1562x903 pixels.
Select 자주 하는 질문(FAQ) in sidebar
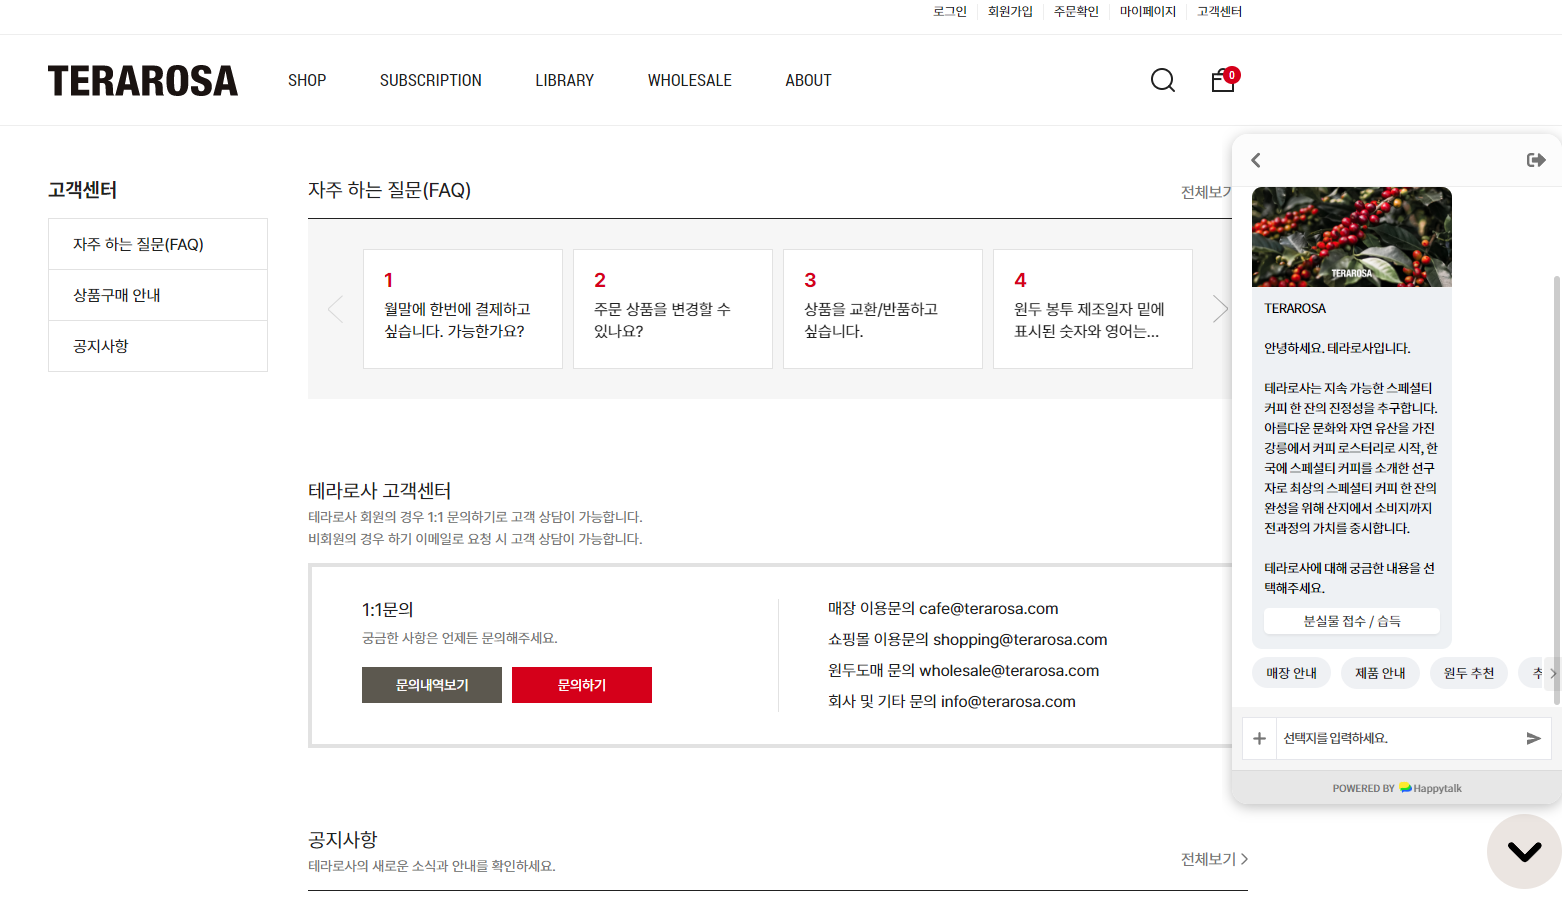pyautogui.click(x=158, y=244)
